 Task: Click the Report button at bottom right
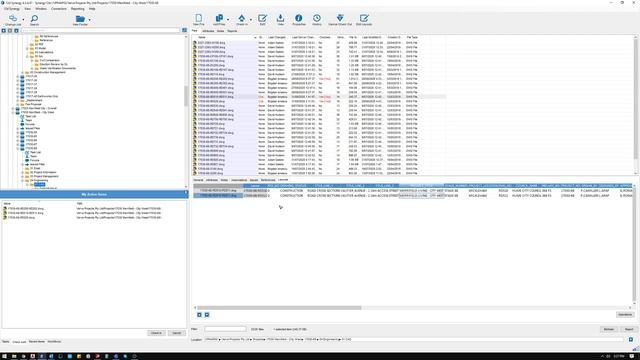tap(629, 329)
